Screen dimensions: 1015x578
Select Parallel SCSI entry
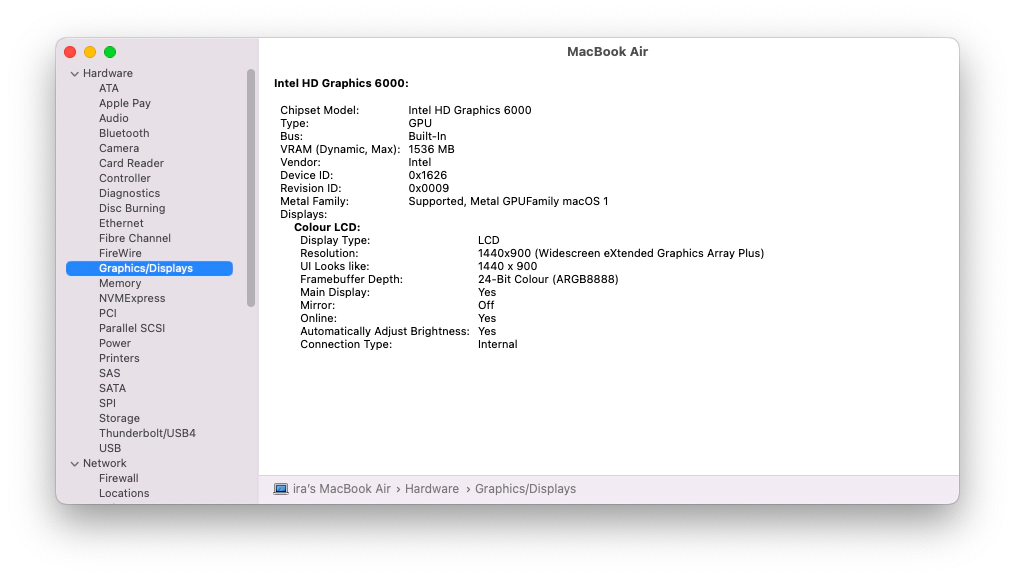[x=132, y=328]
